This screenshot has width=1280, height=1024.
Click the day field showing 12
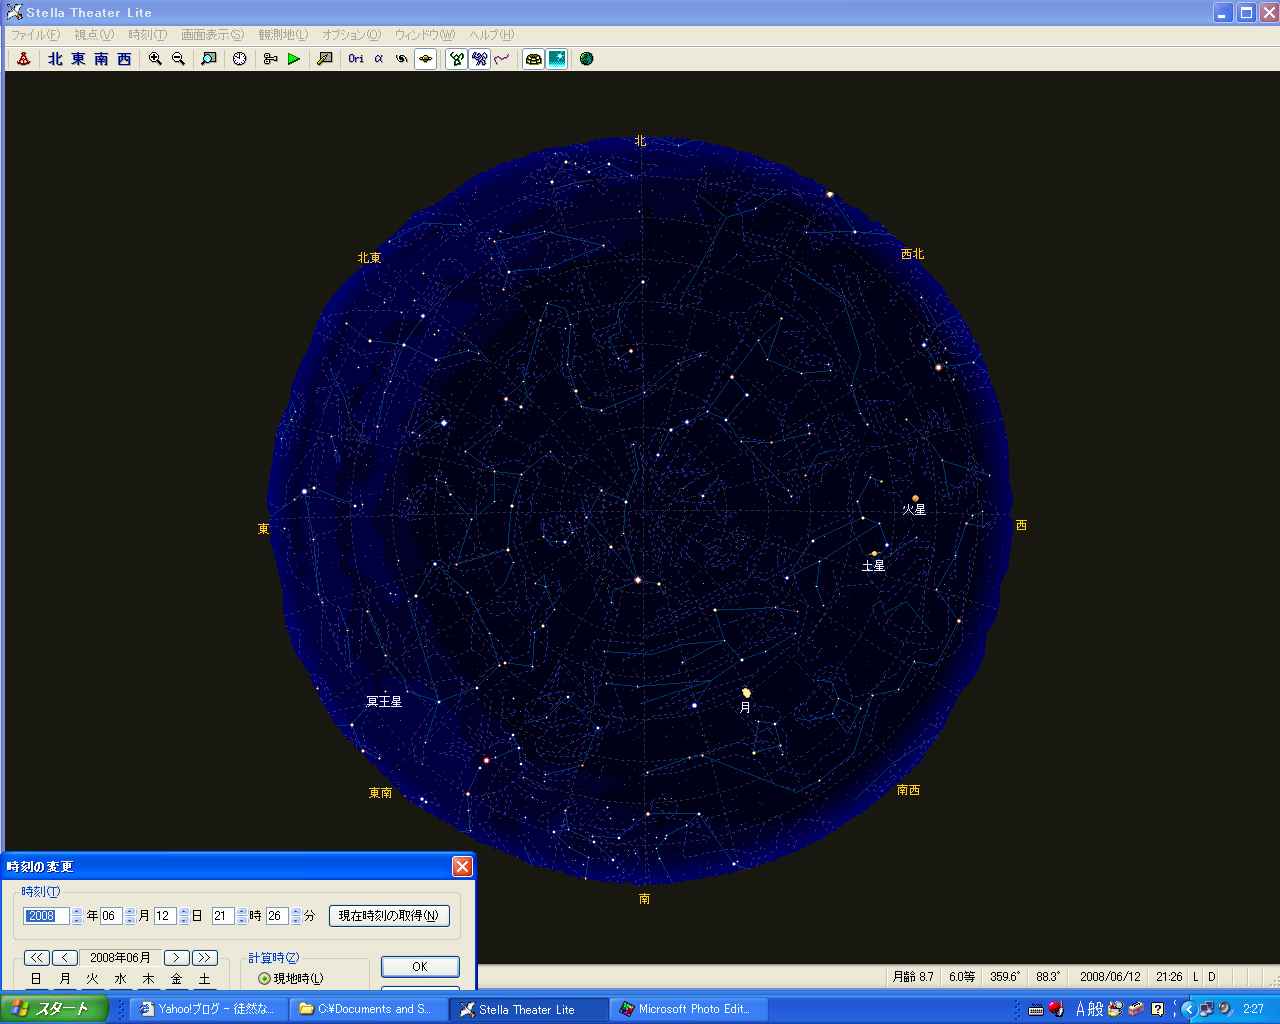pos(165,916)
